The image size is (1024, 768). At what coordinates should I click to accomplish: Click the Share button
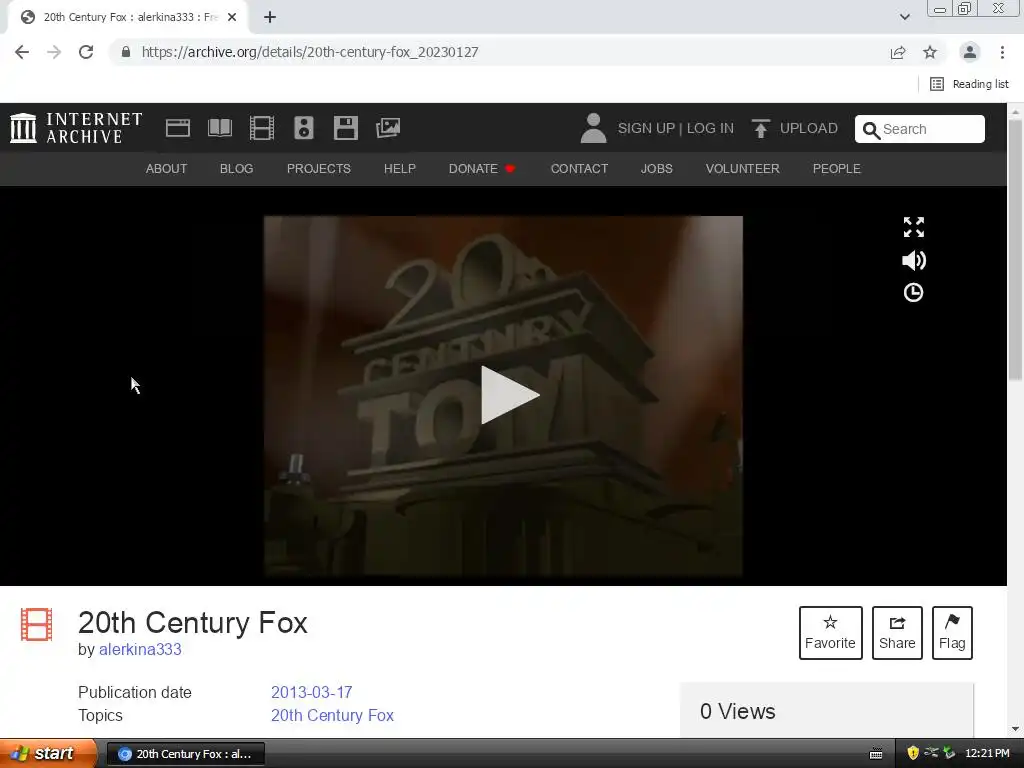click(x=897, y=633)
